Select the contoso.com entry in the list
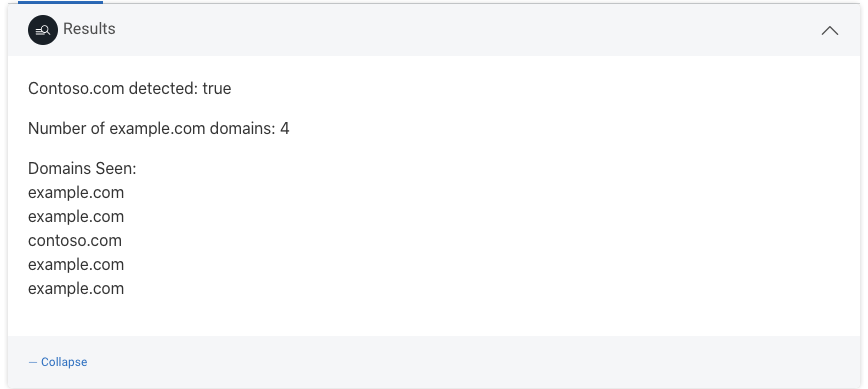Image resolution: width=868 pixels, height=389 pixels. tap(75, 241)
